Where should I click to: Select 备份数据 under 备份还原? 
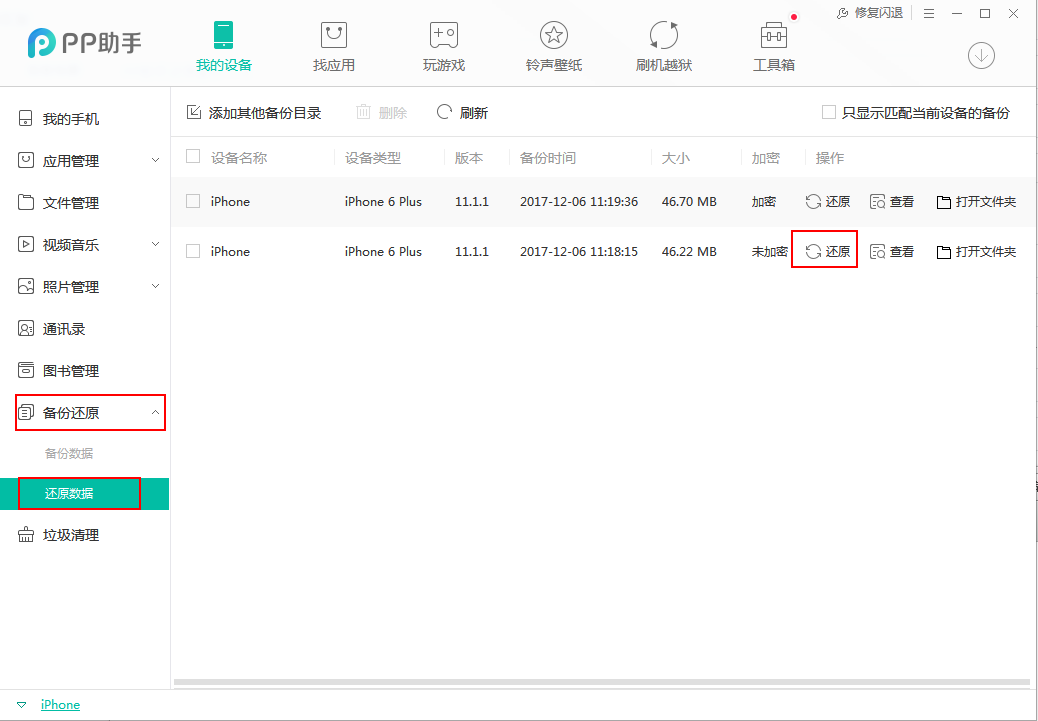click(x=68, y=453)
